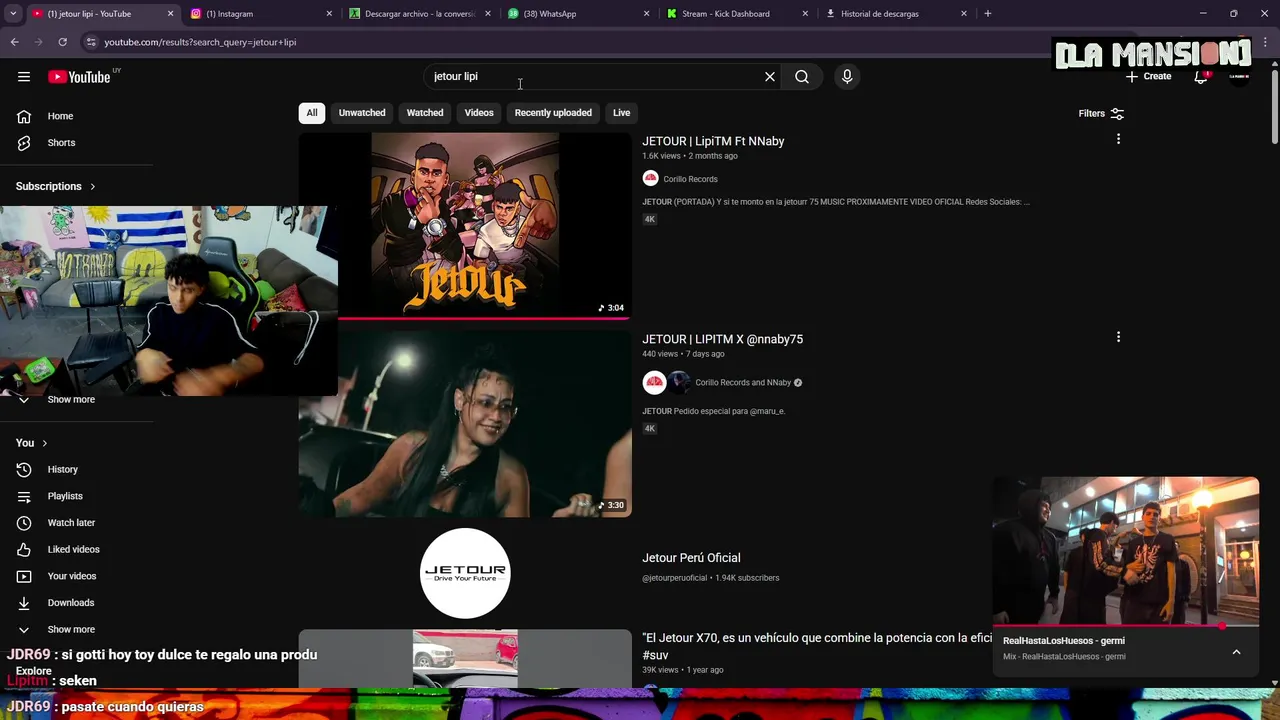Open the tab search dropdown arrow
The width and height of the screenshot is (1280, 720).
tap(13, 14)
